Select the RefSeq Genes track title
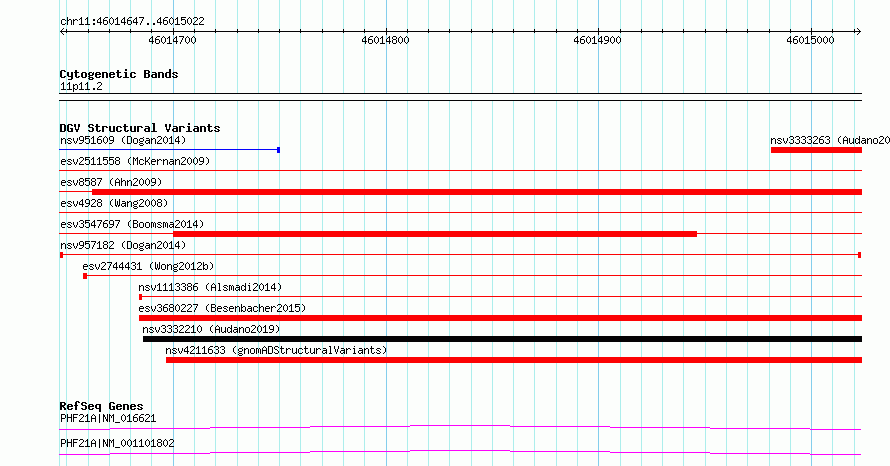 click(x=101, y=406)
